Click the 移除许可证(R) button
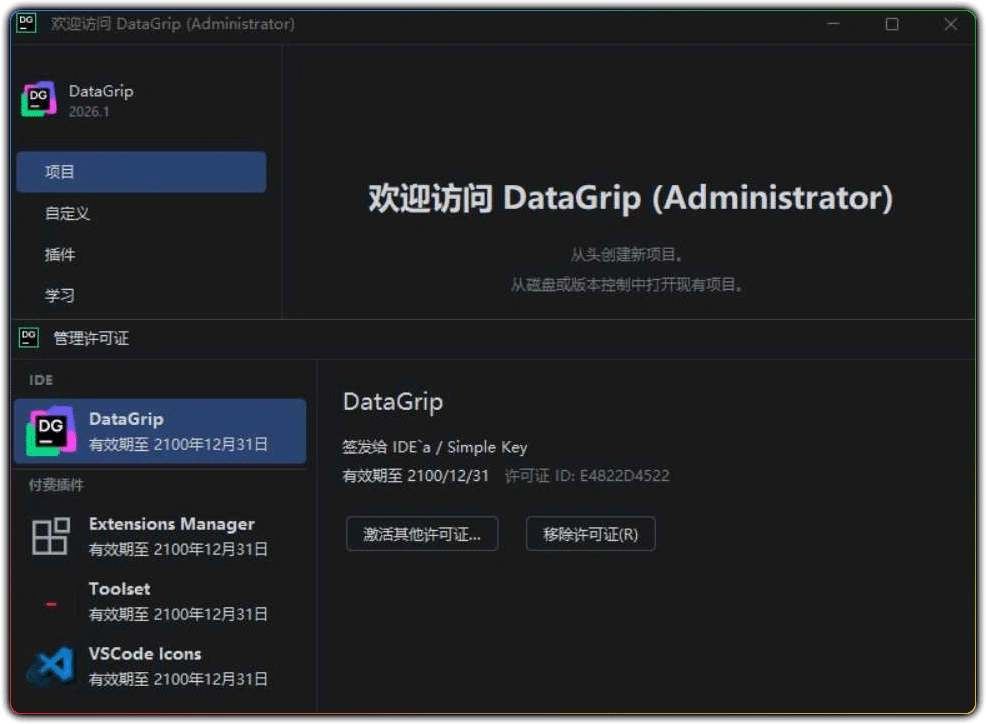Screen dimensions: 986x724 coord(590,533)
